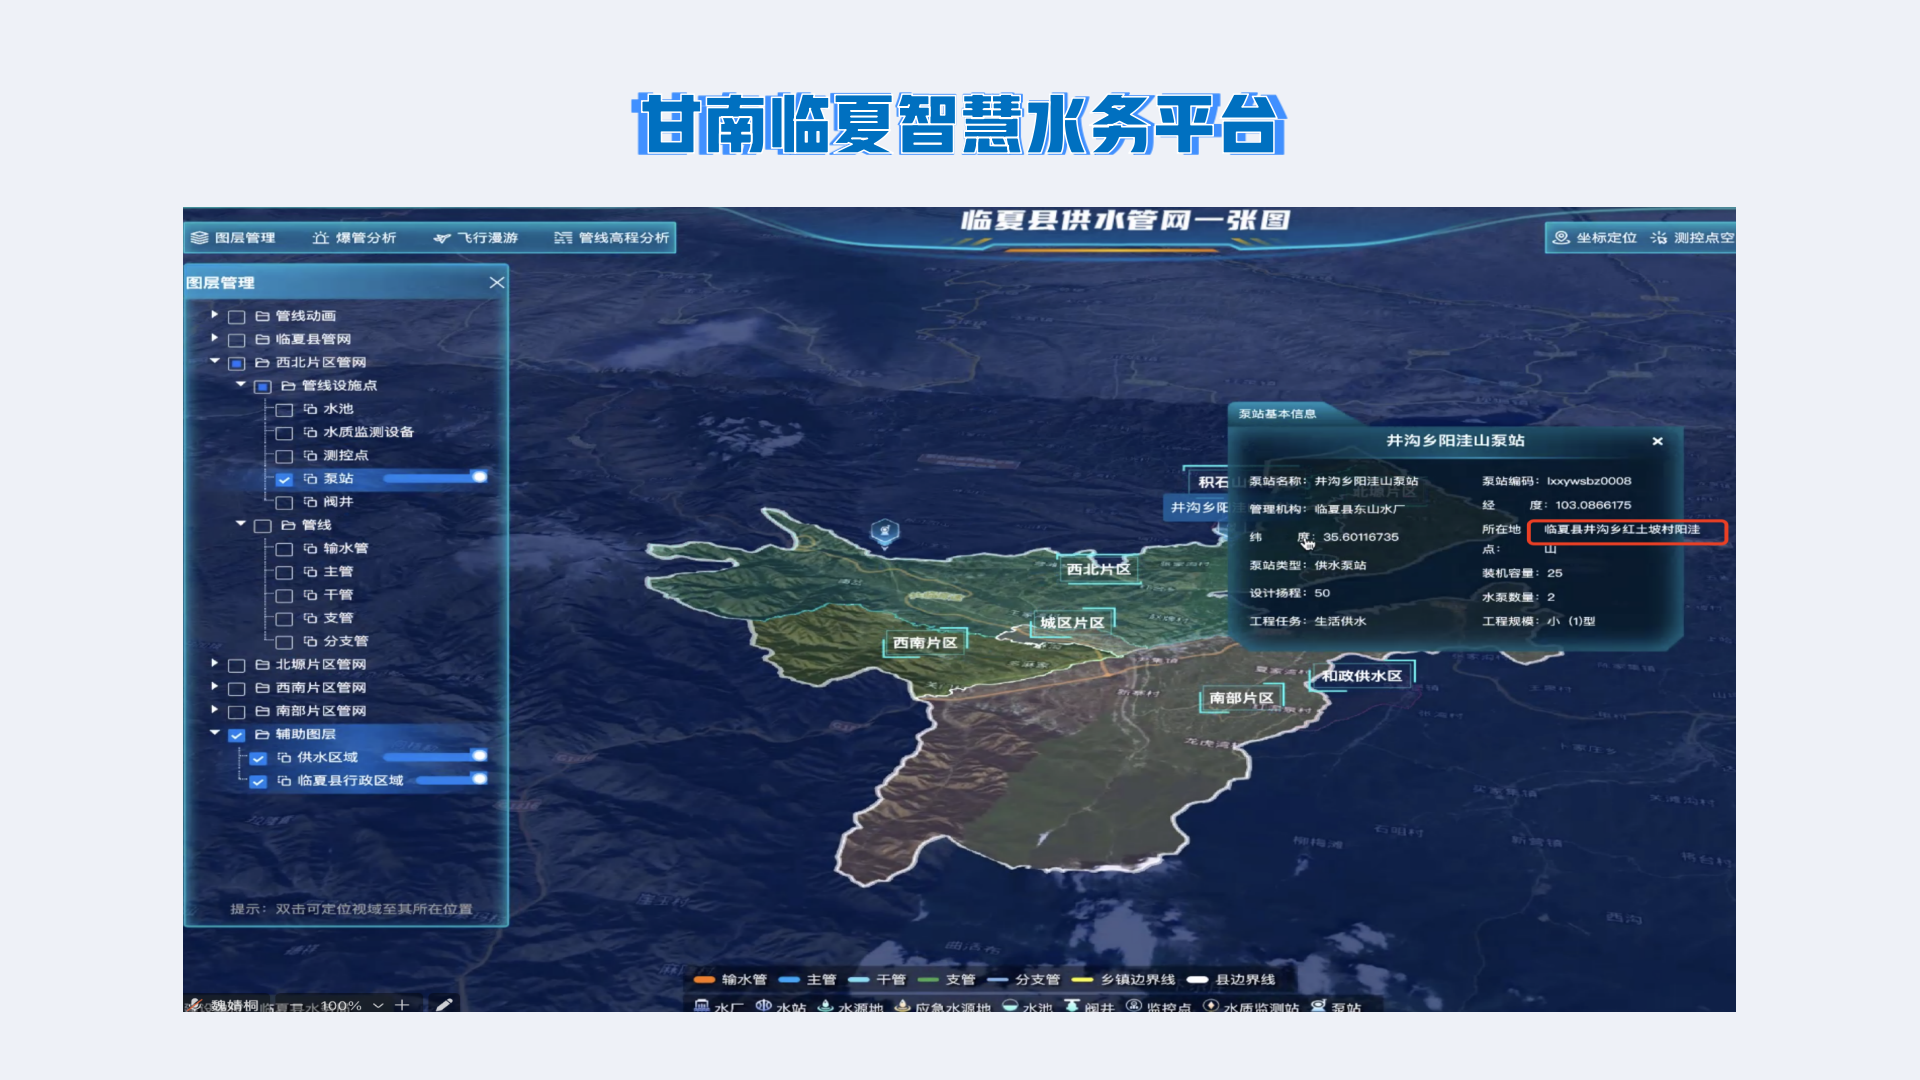
Task: Open the 爆管分析 burst analysis tool
Action: click(x=354, y=238)
